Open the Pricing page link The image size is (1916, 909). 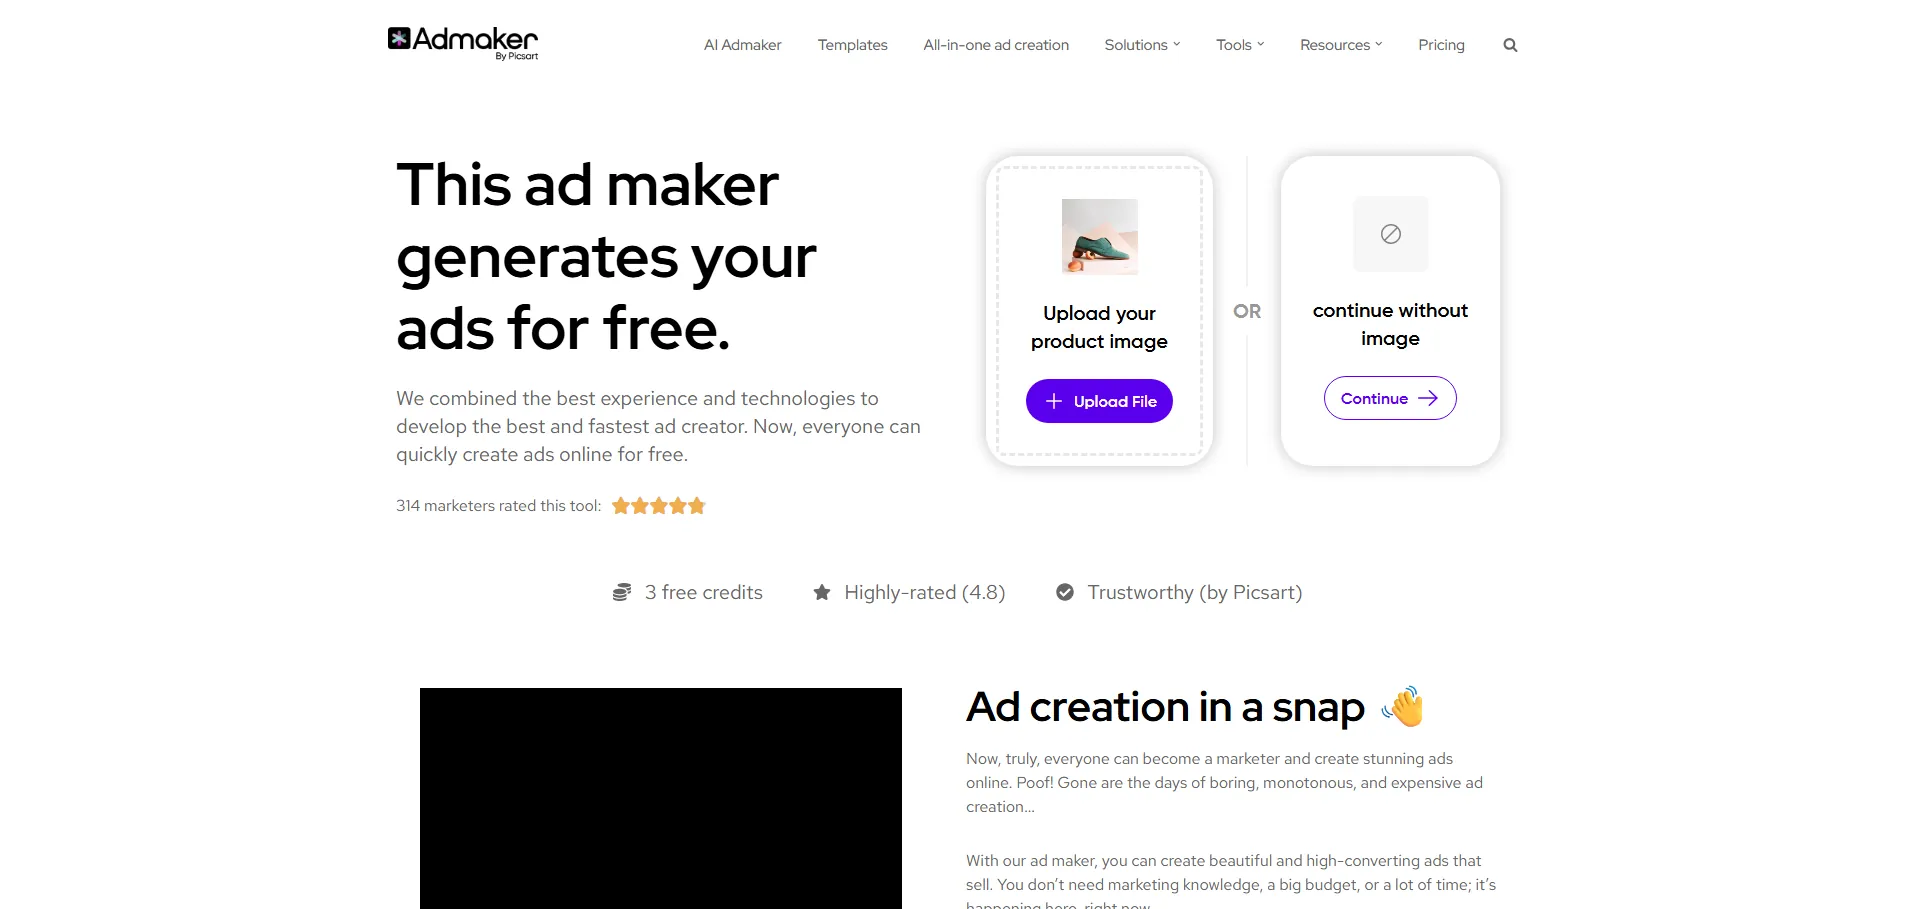(1441, 45)
